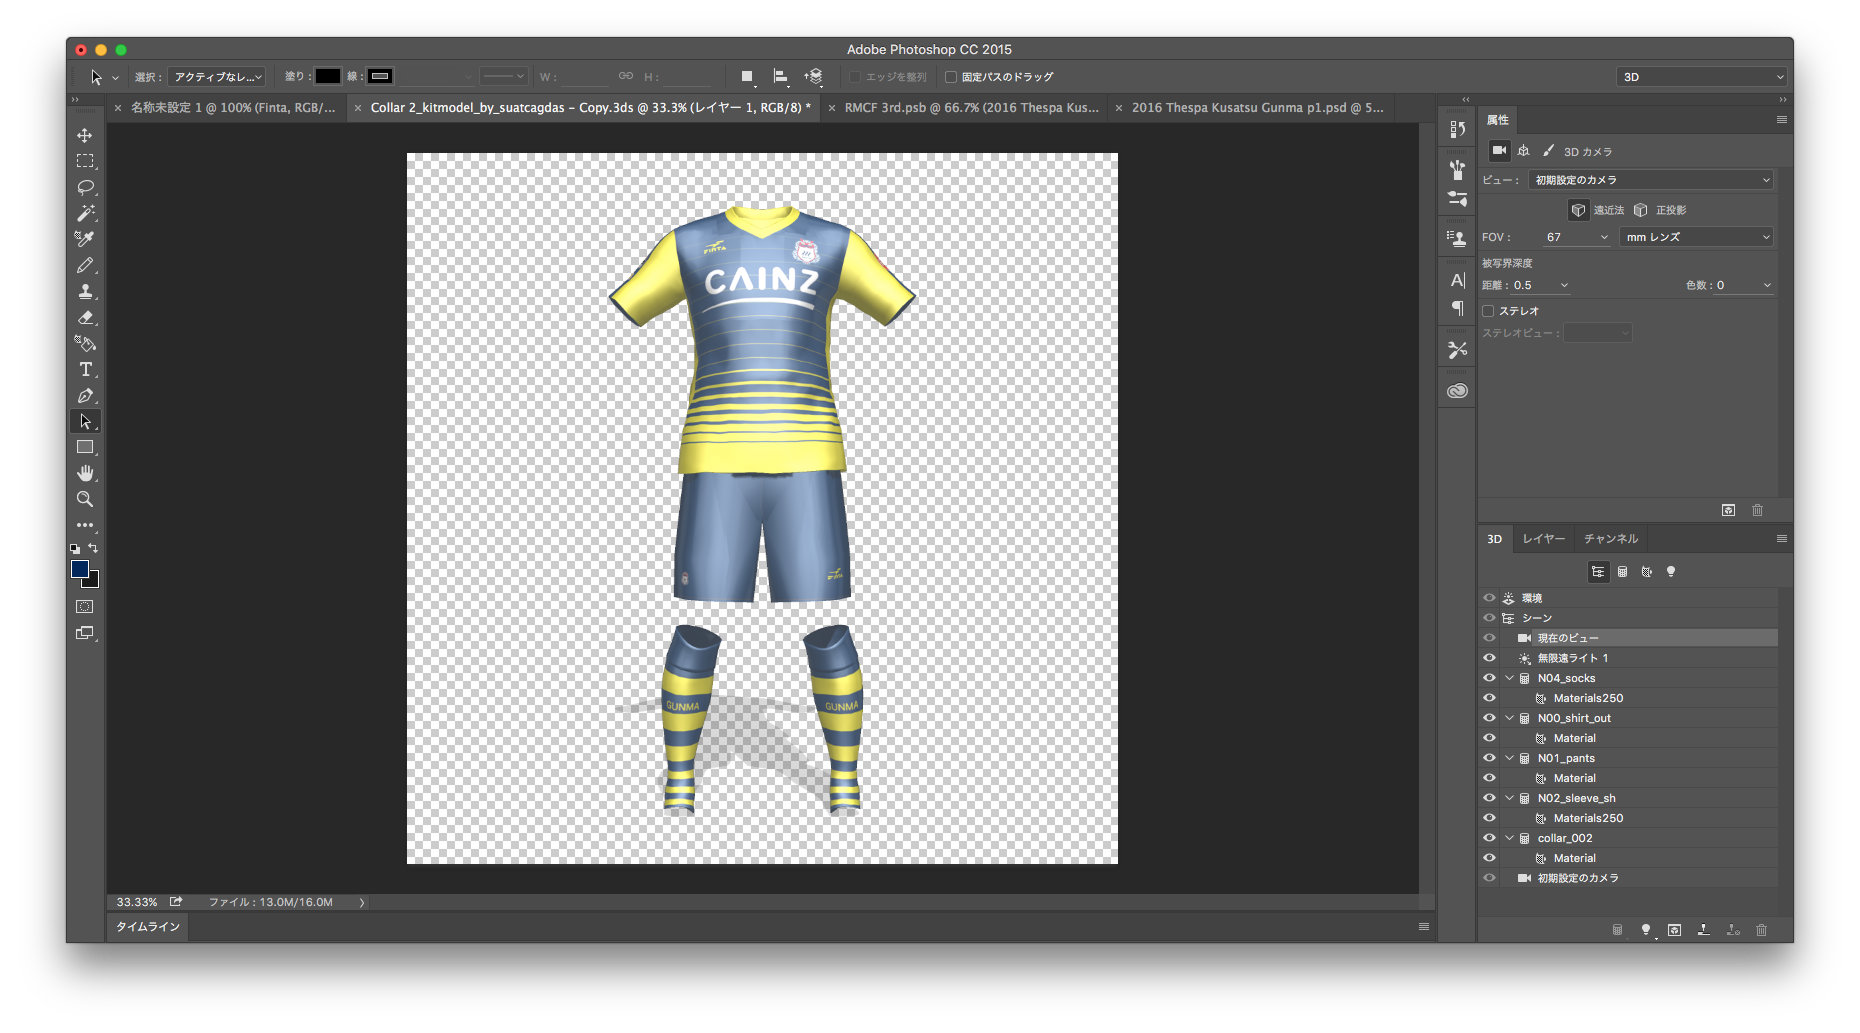1860x1033 pixels.
Task: Hide the N02_sleeve_sh mesh
Action: tap(1489, 798)
